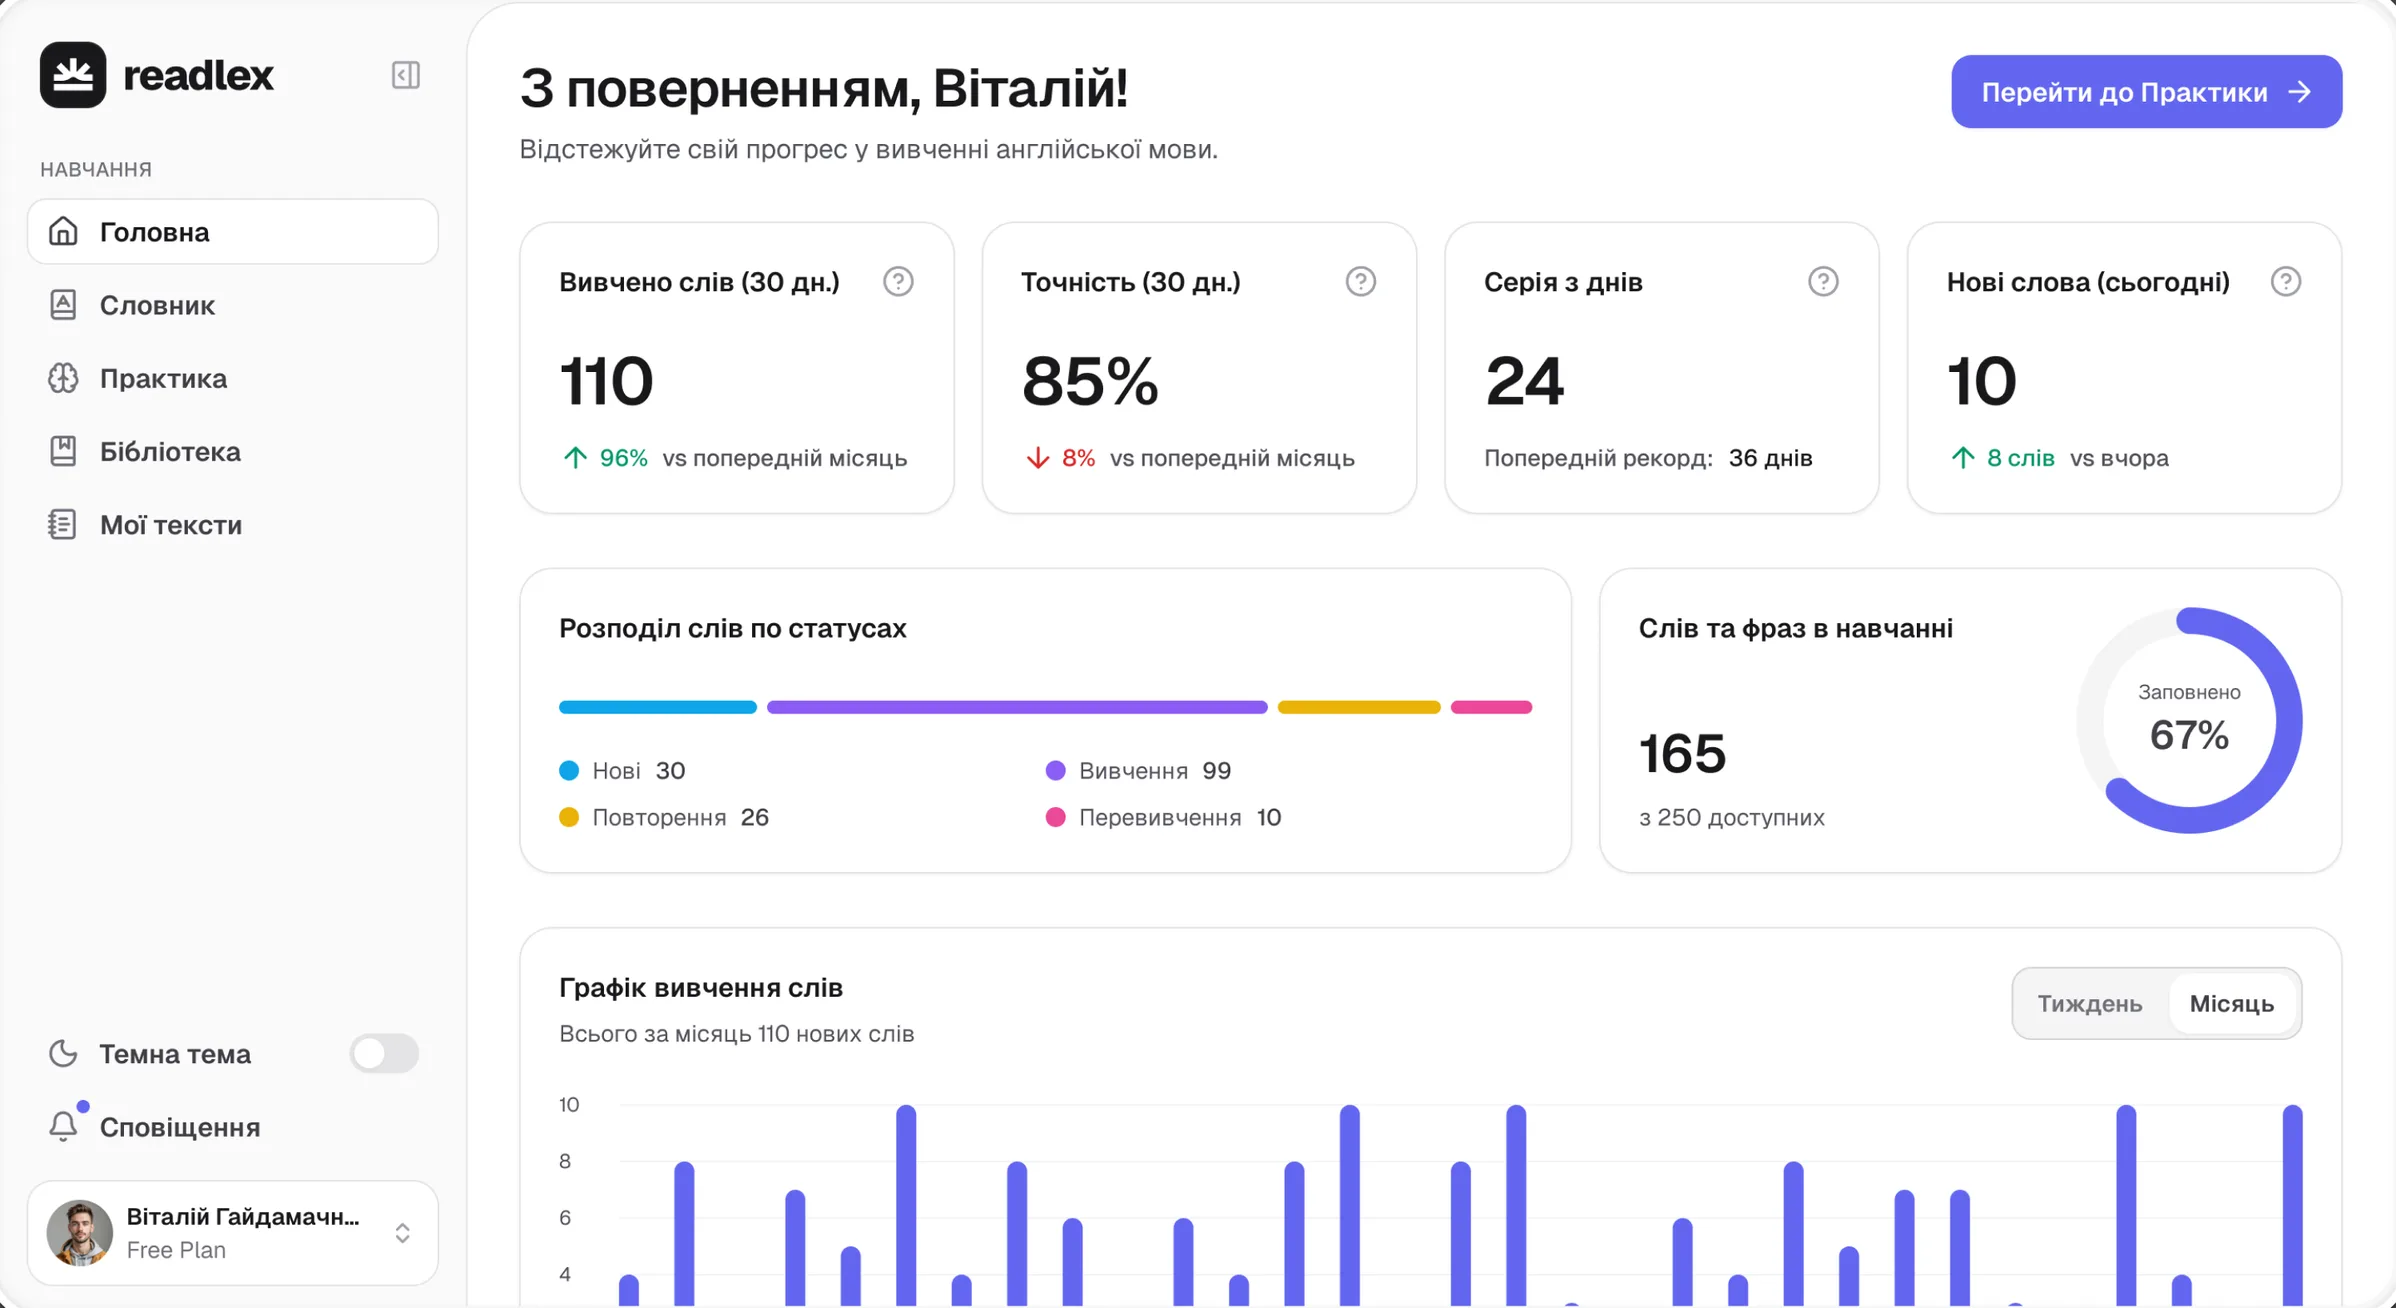Click the Попередній рекорд: 36 днів text
The image size is (2396, 1308).
tap(1648, 458)
